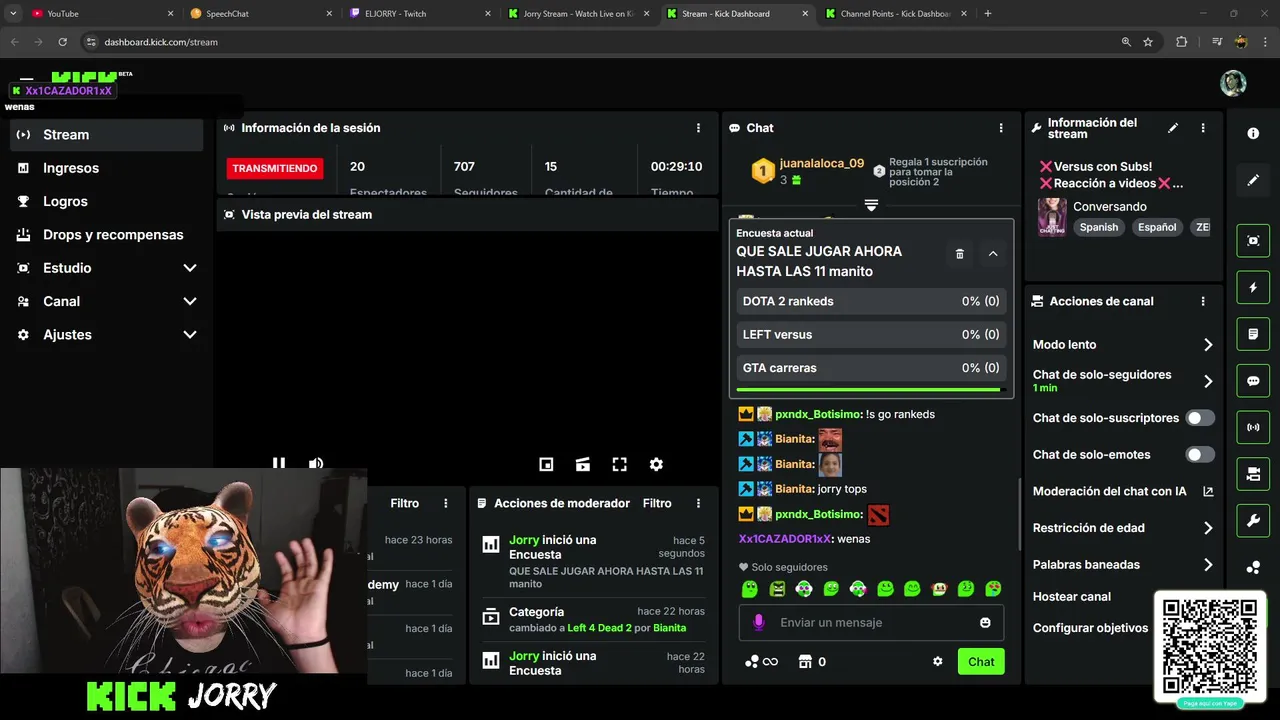The height and width of the screenshot is (720, 1280).
Task: Bookmark the page with the star icon
Action: point(1148,42)
